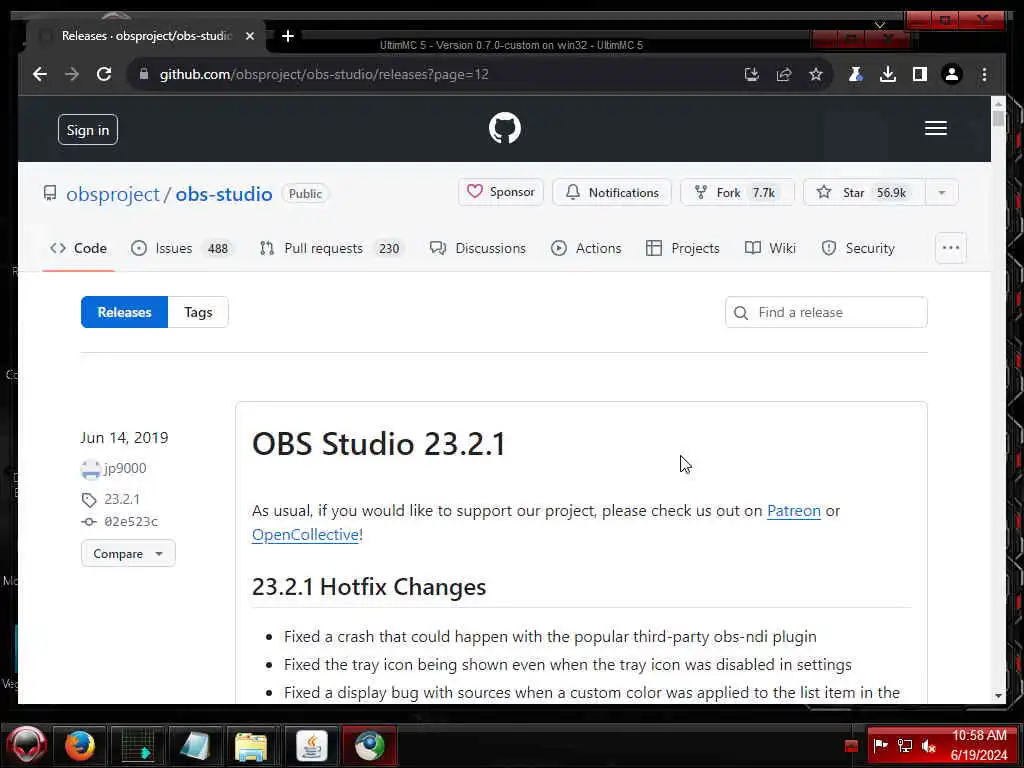Click the install app icon in address bar

[x=752, y=74]
